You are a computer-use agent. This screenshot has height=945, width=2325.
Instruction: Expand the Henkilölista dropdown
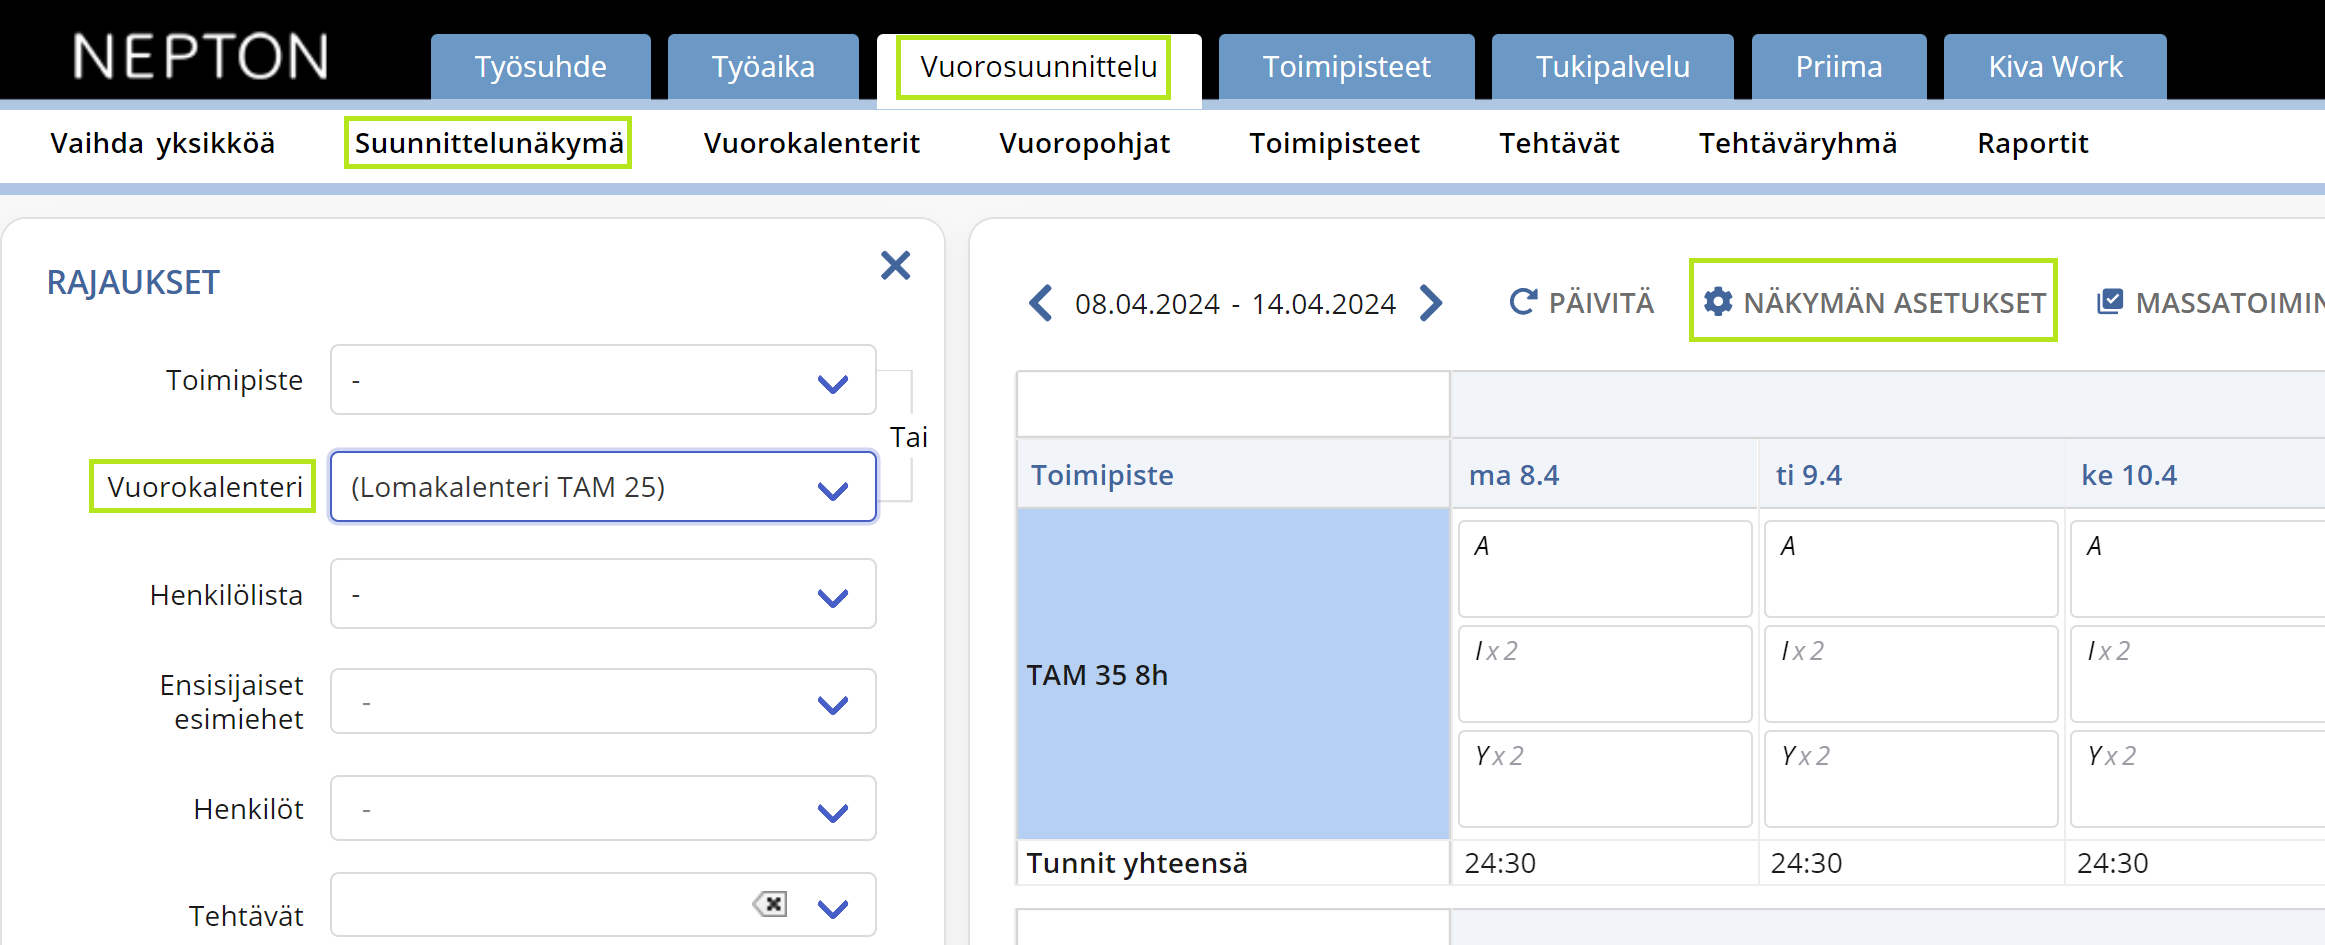coord(603,594)
